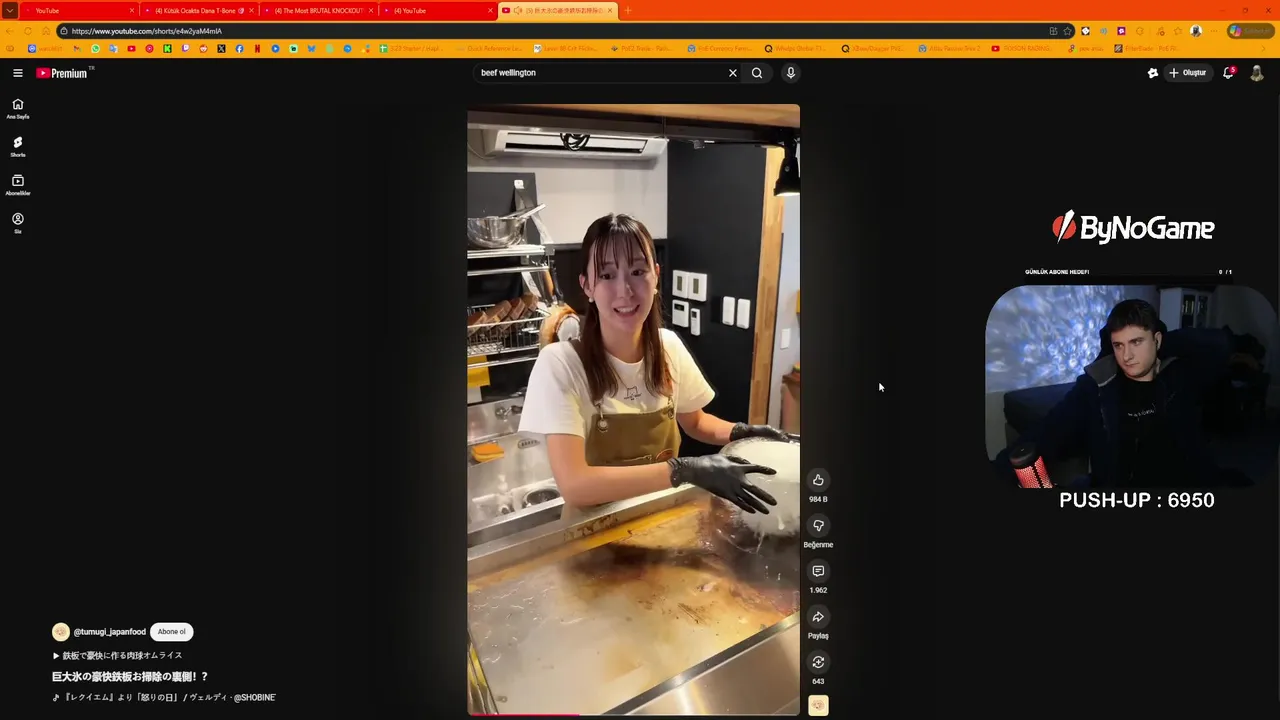Image resolution: width=1280 pixels, height=720 pixels.
Task: Open the Facebook bookmark icon
Action: (239, 48)
